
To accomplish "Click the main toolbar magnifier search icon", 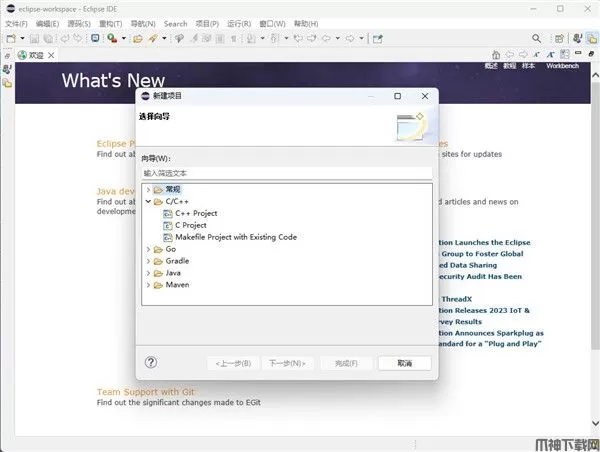I will click(x=536, y=38).
